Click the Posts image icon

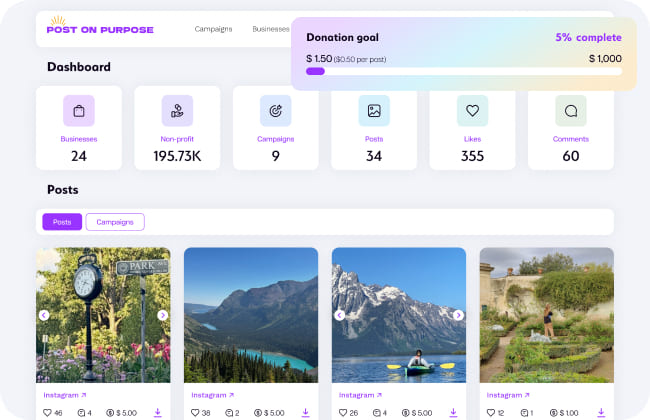pos(374,110)
